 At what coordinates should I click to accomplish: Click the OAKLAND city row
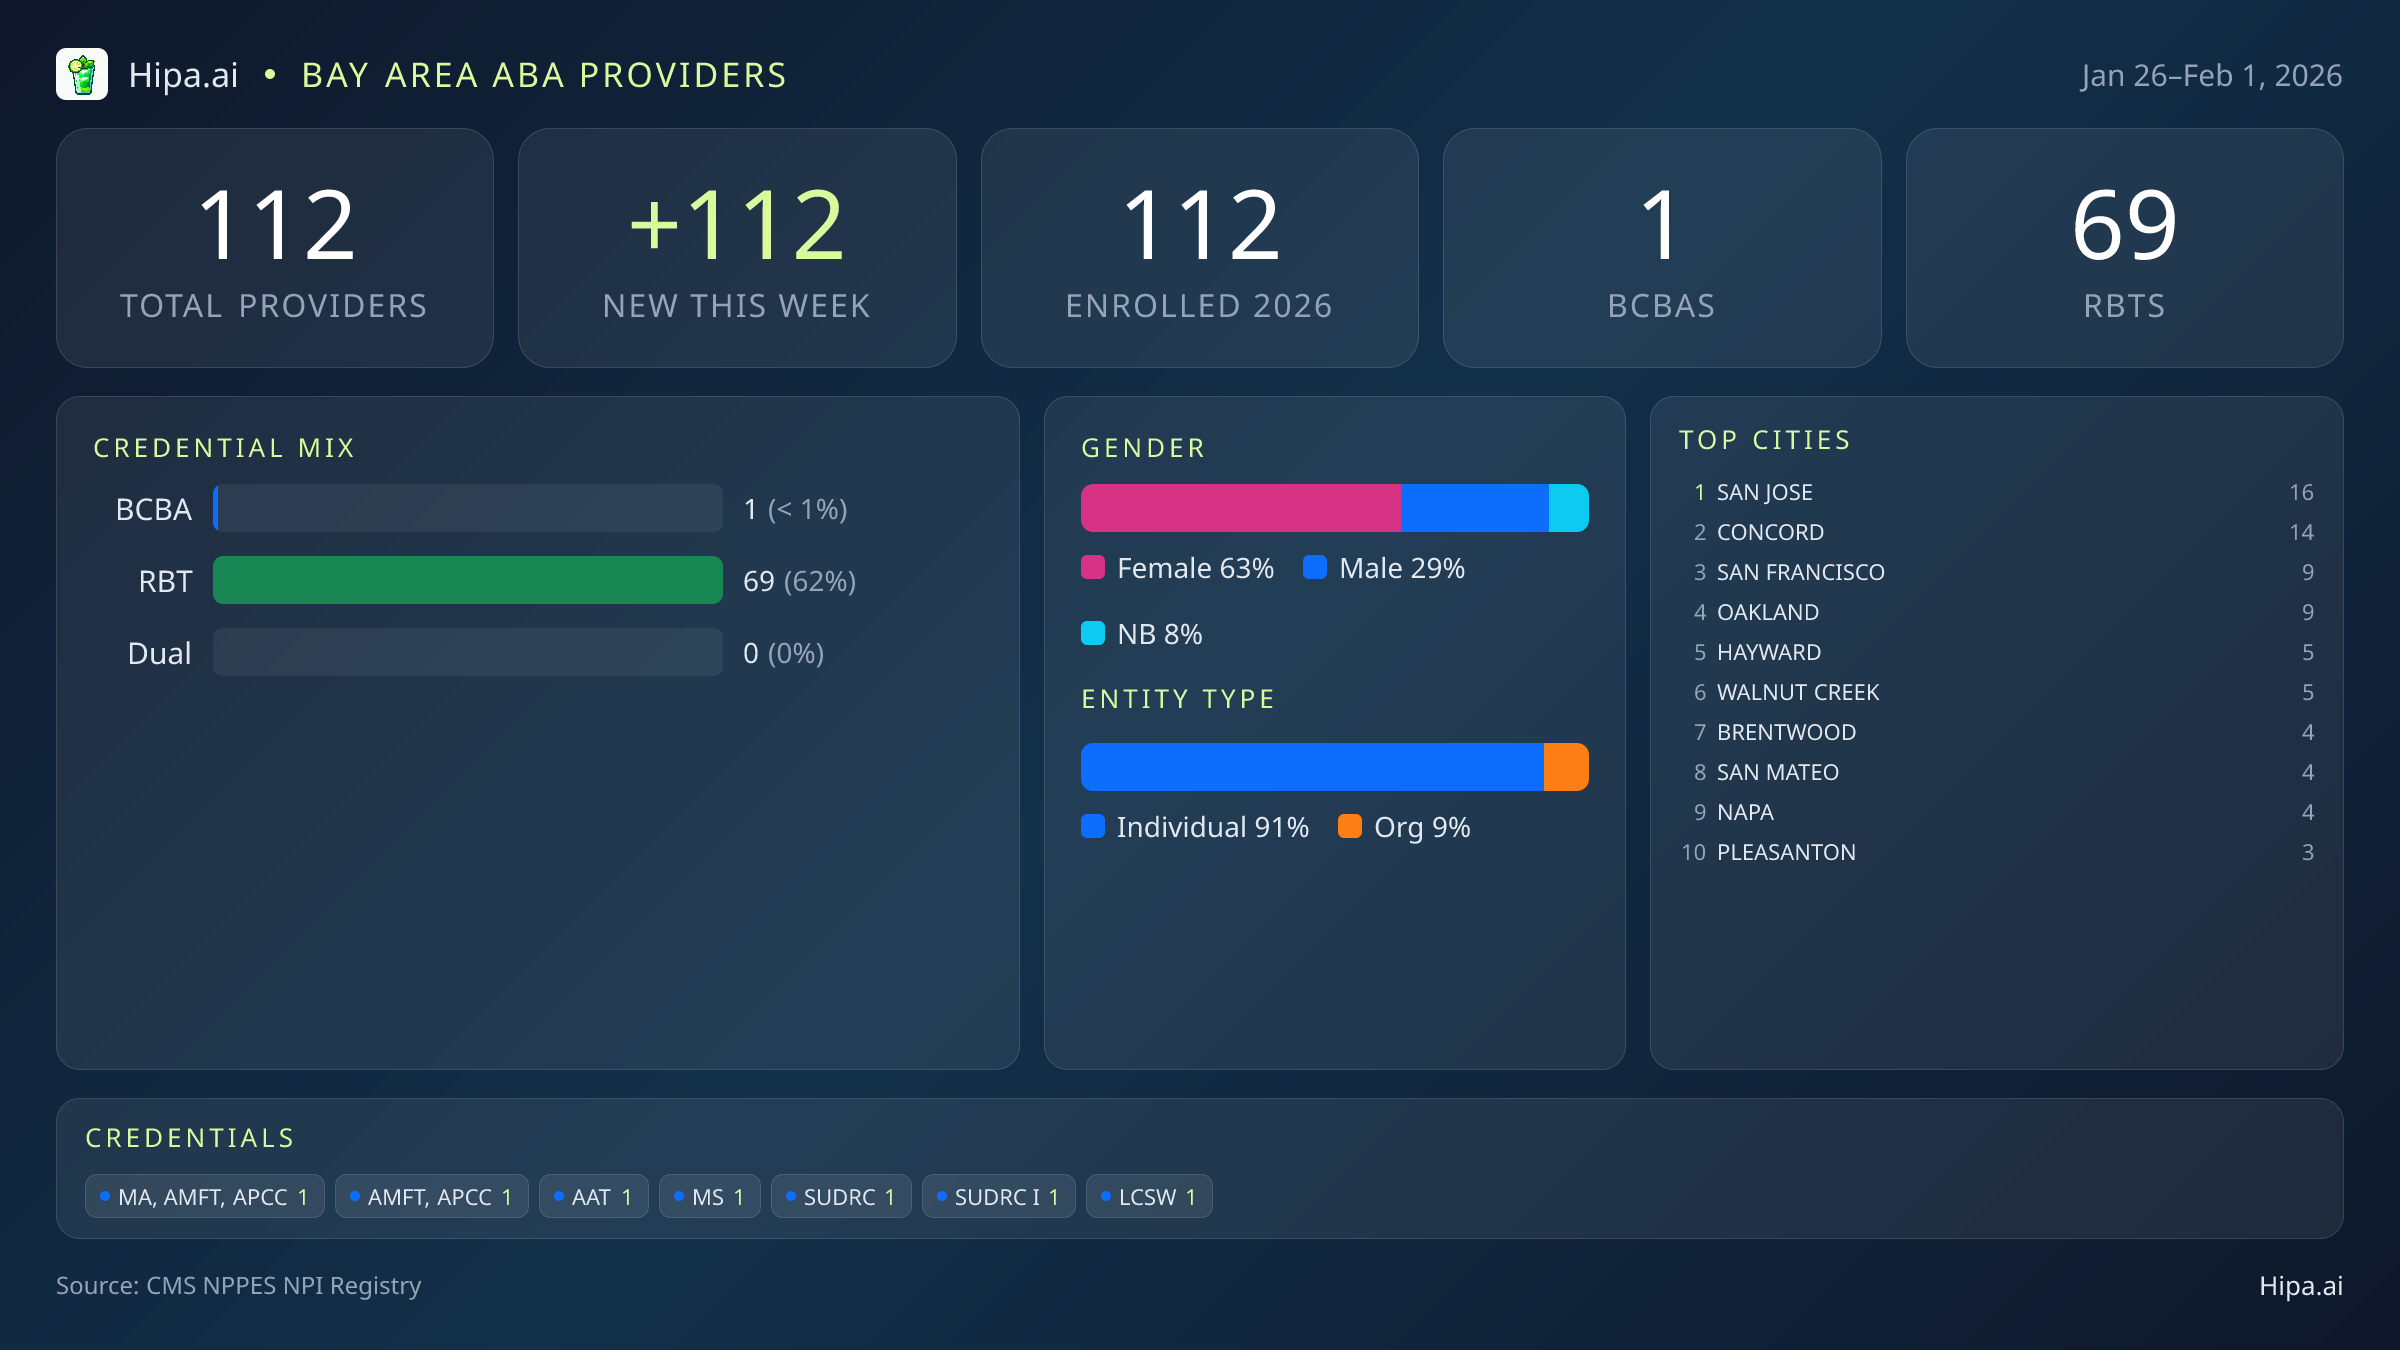click(1767, 612)
